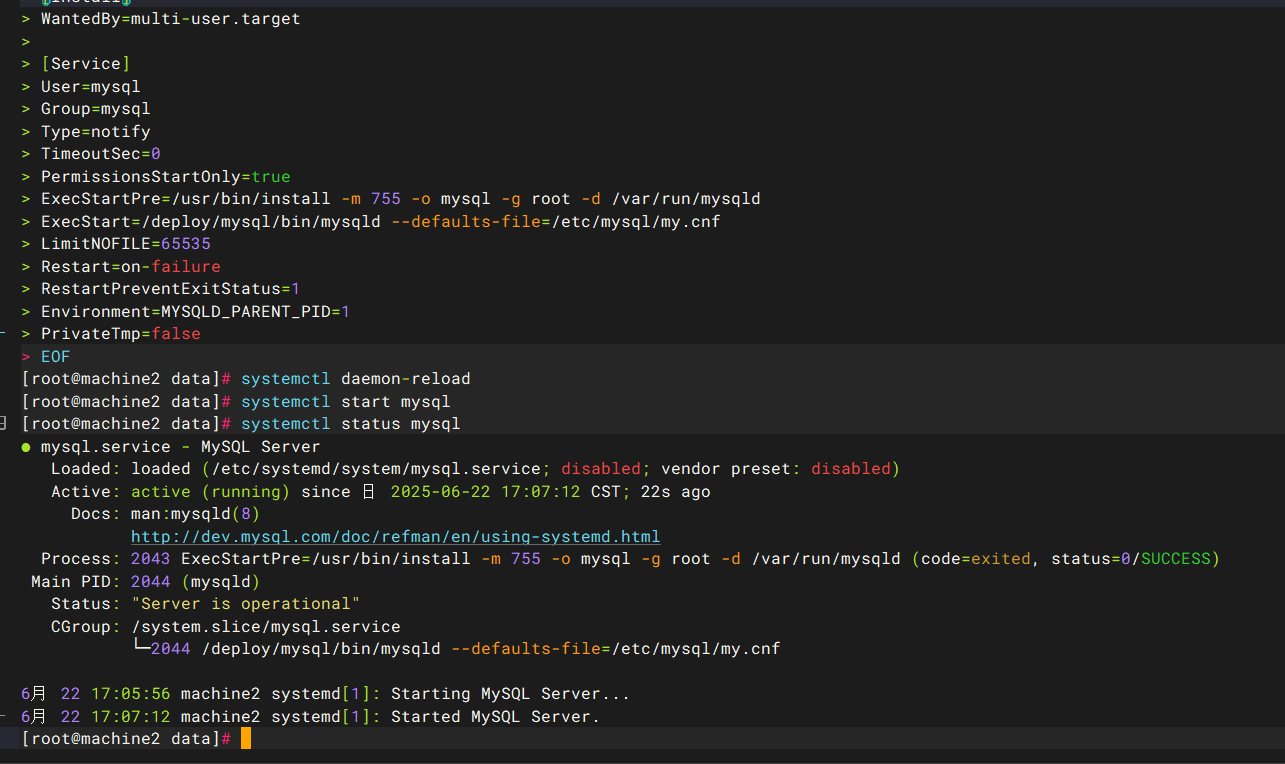The height and width of the screenshot is (764, 1285).
Task: Click the 'RestartPreventExitStatus=1' line
Action: 170,289
